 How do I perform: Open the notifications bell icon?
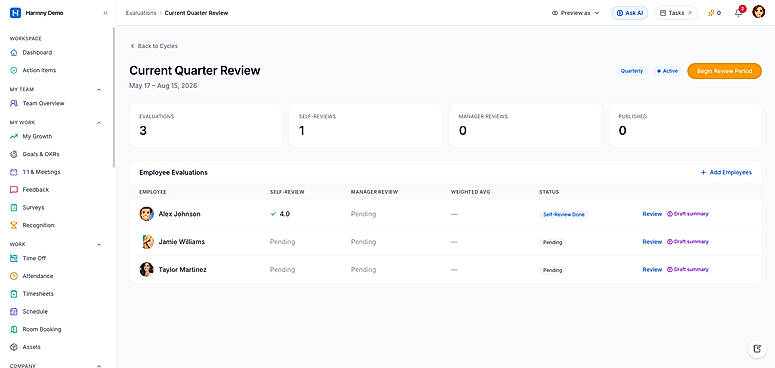click(738, 13)
